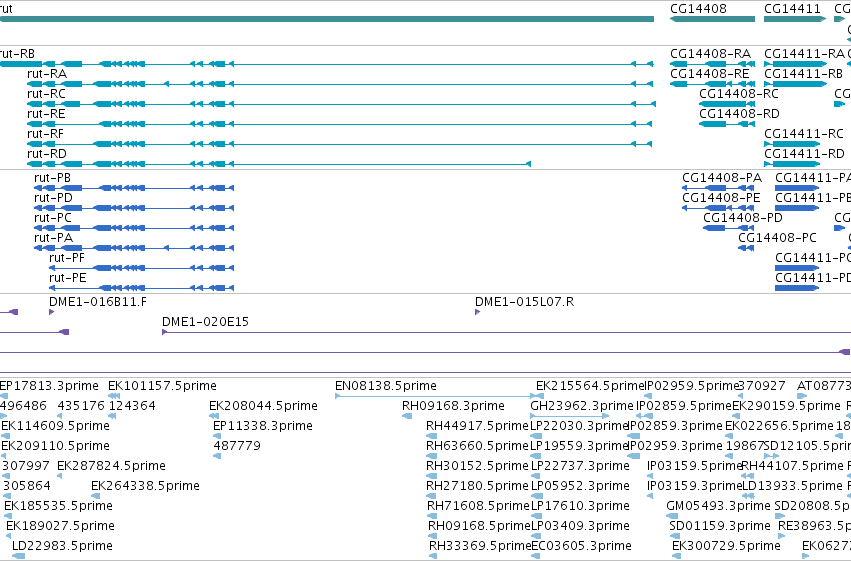Click the CG14408 gene feature
This screenshot has height=561, width=851.
click(713, 19)
